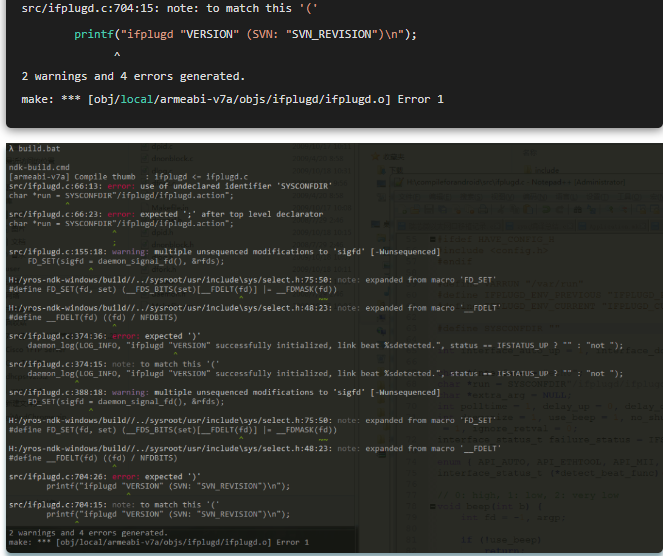Image resolution: width=663 pixels, height=556 pixels.
Task: Click the 'src/ifplugd.c:374:15: note' line
Action: [x=114, y=364]
